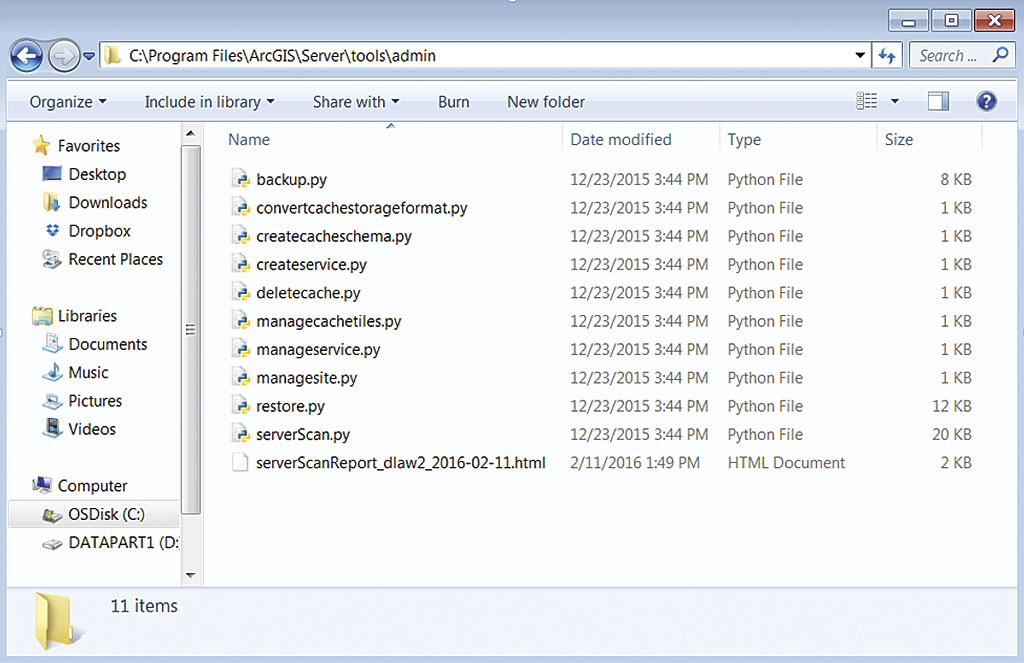Select the managecachetiles.py file icon
Image resolution: width=1024 pixels, height=663 pixels.
pos(241,321)
